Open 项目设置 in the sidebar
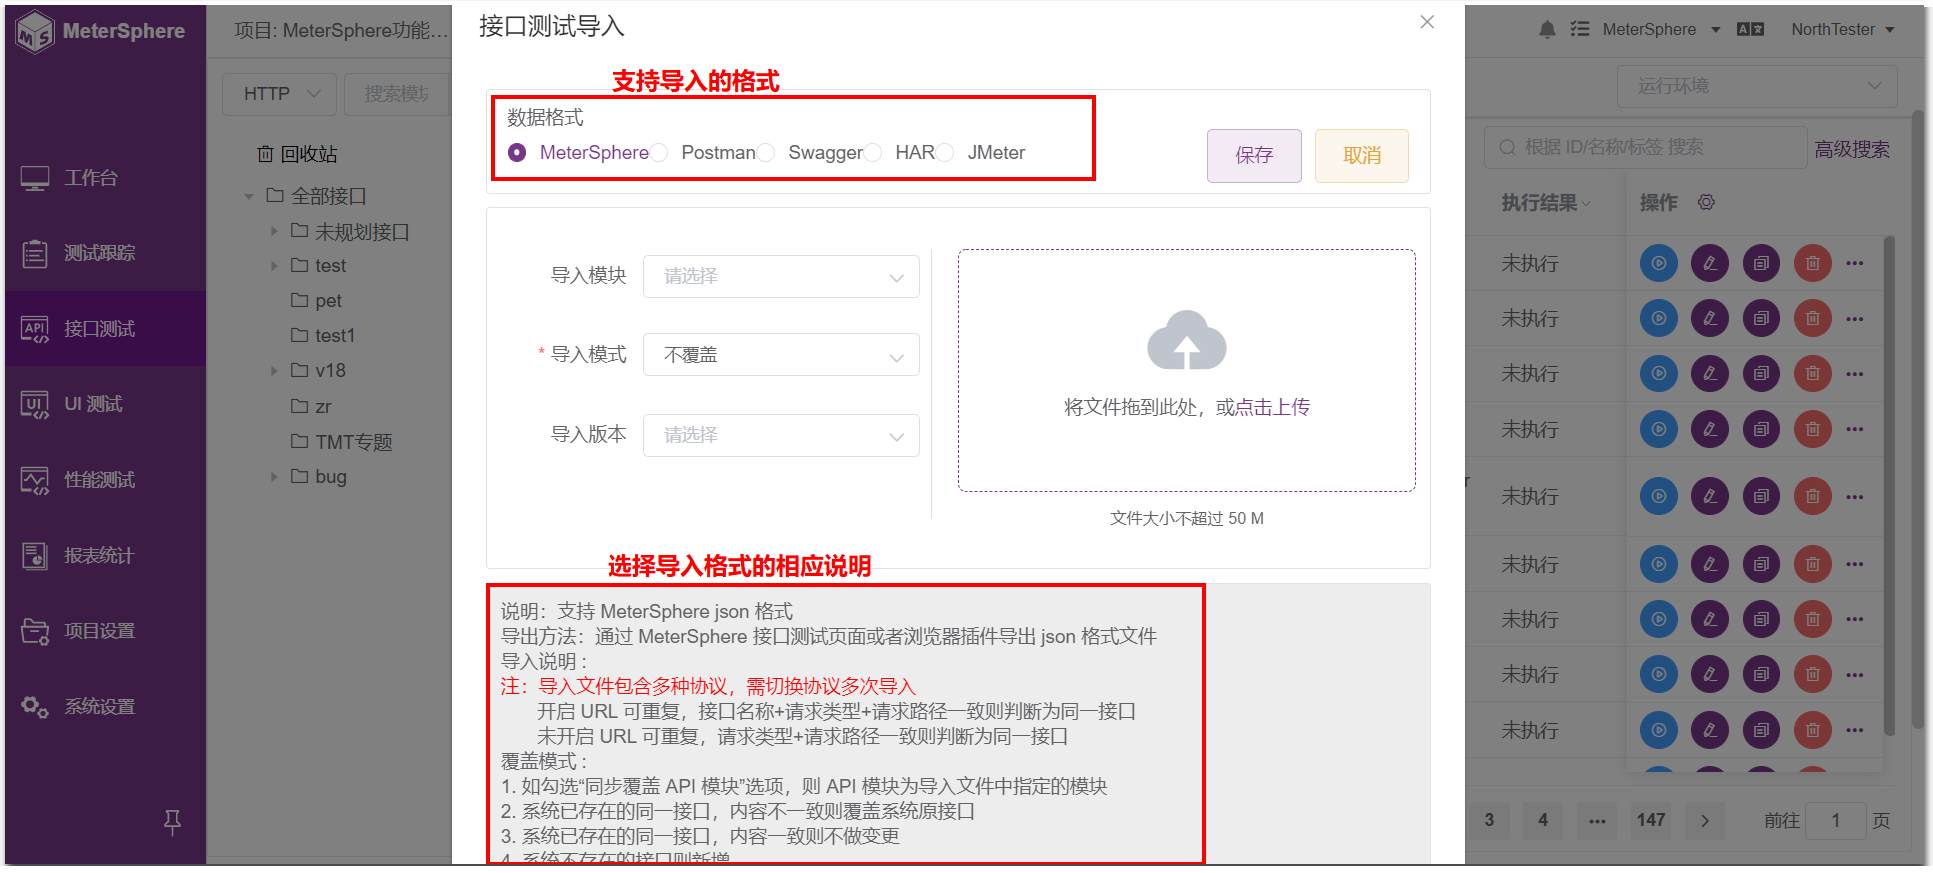Image resolution: width=1933 pixels, height=873 pixels. click(x=105, y=631)
